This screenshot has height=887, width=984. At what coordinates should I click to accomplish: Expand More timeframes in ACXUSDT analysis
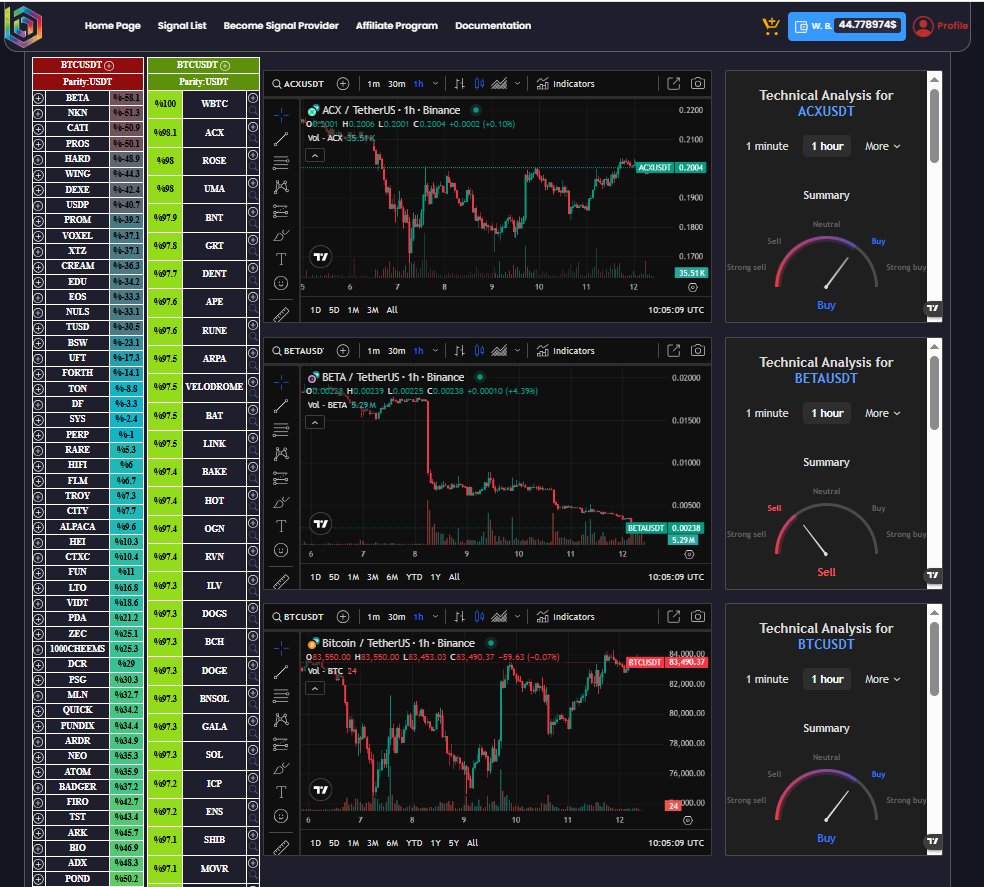[882, 146]
